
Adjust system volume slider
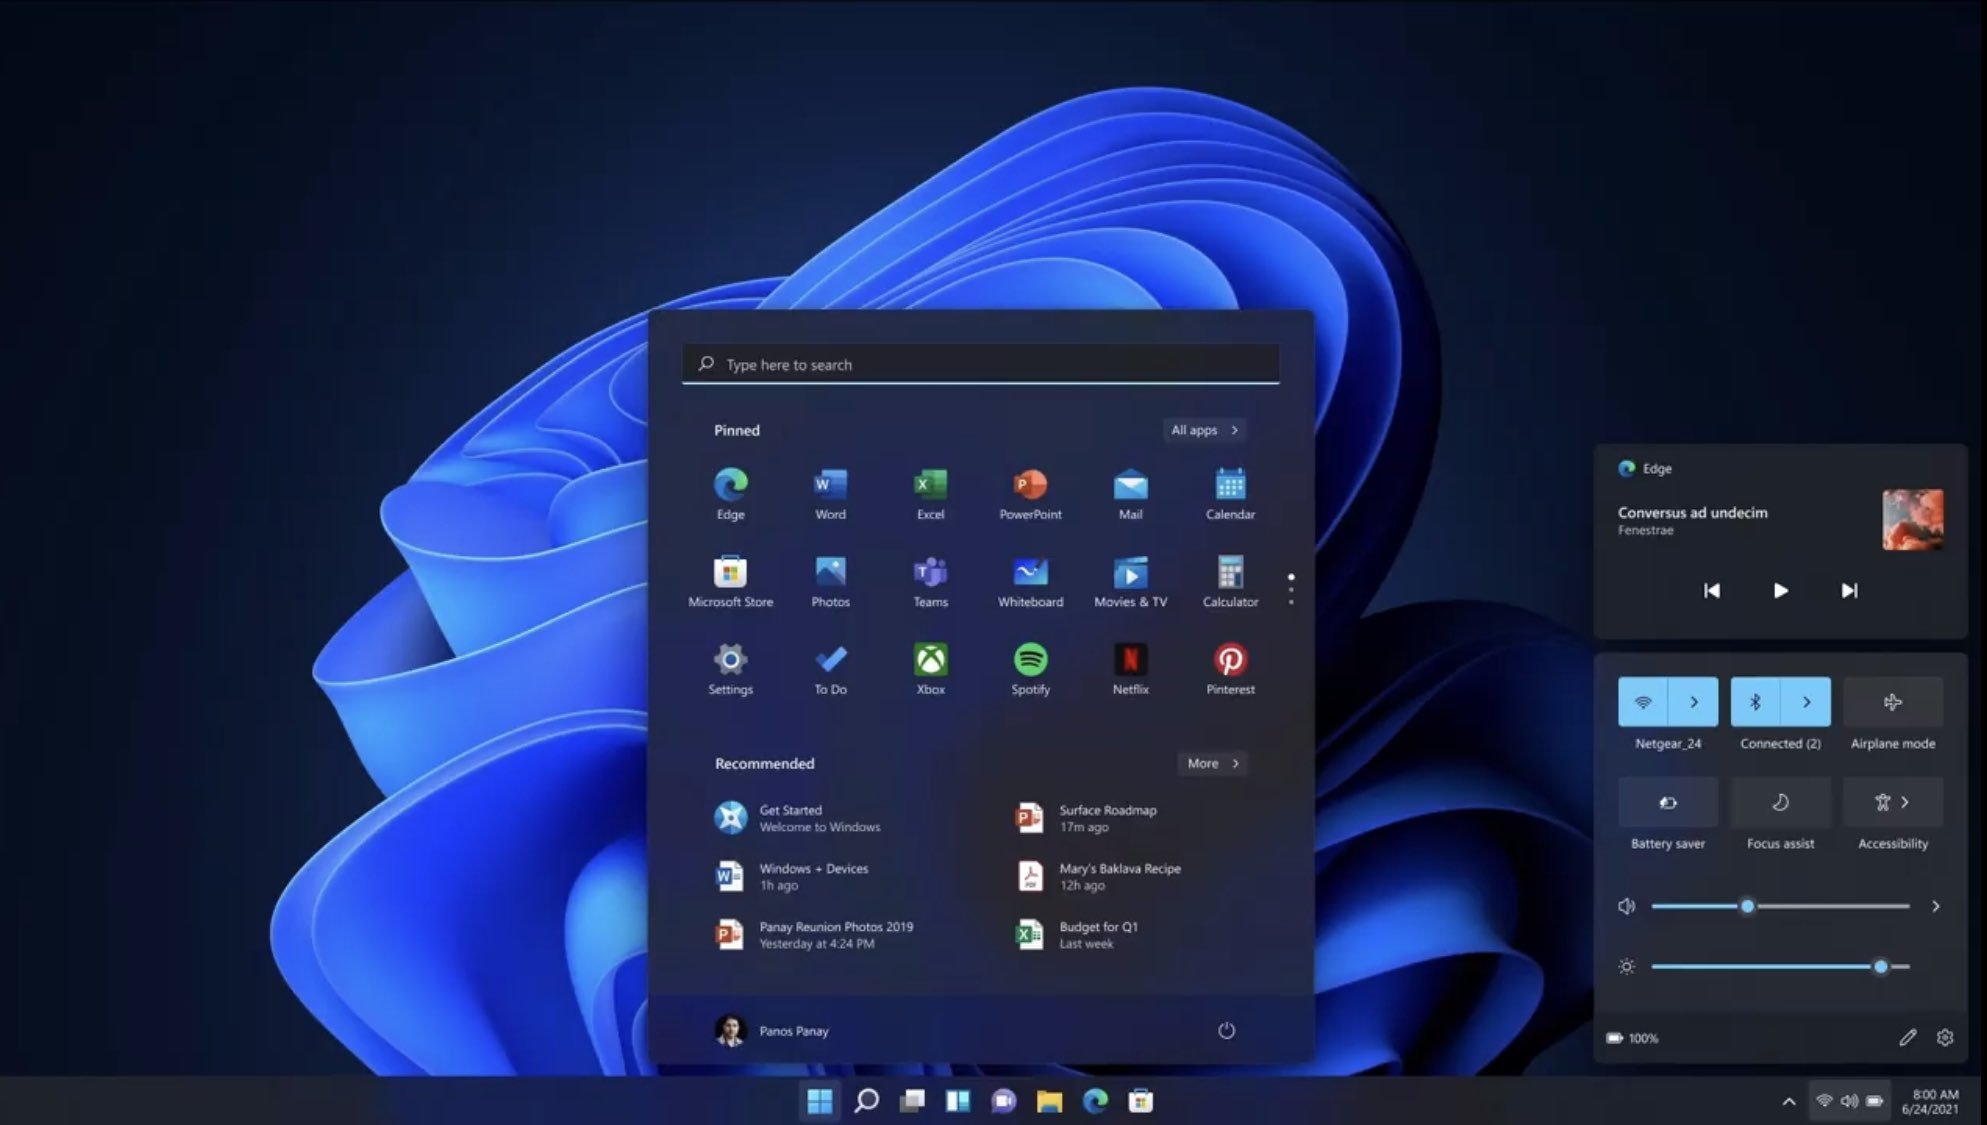1748,905
